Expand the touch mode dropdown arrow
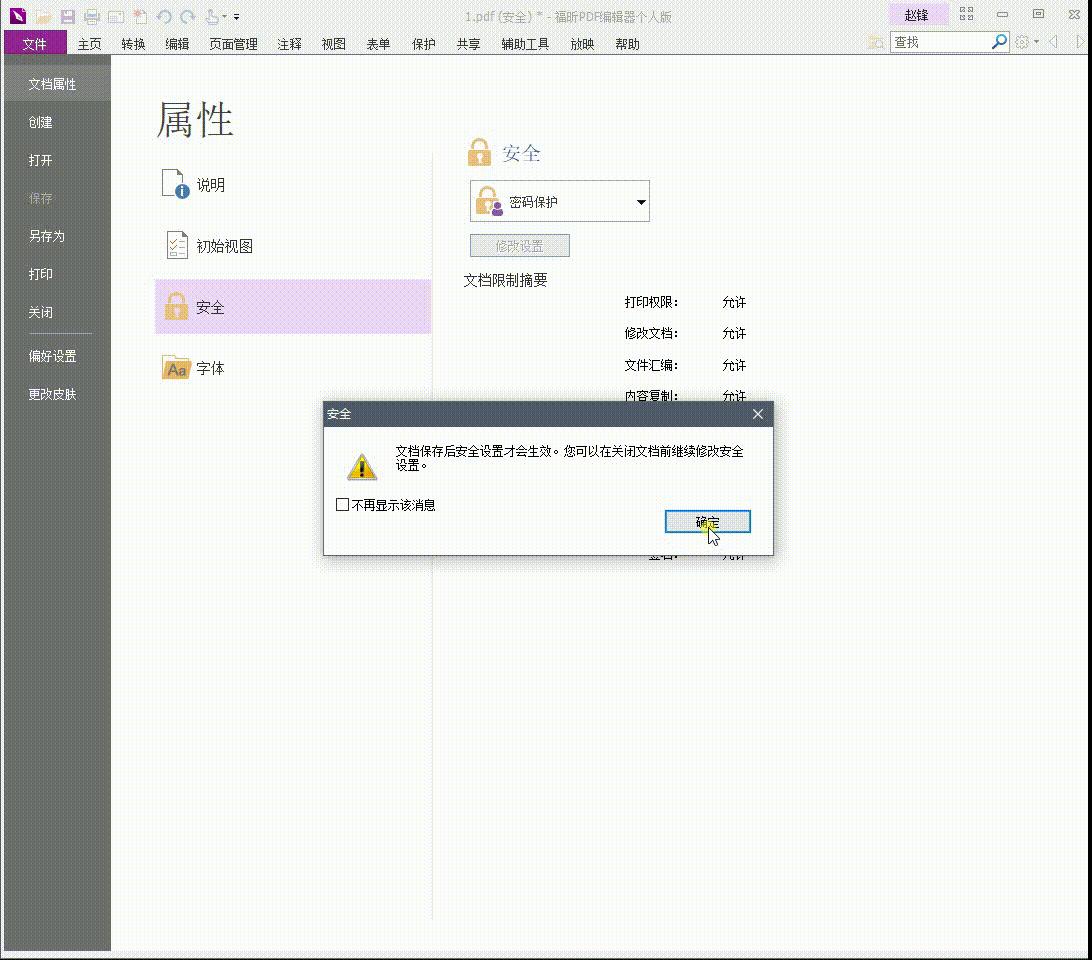Viewport: 1092px width, 960px height. (x=224, y=17)
